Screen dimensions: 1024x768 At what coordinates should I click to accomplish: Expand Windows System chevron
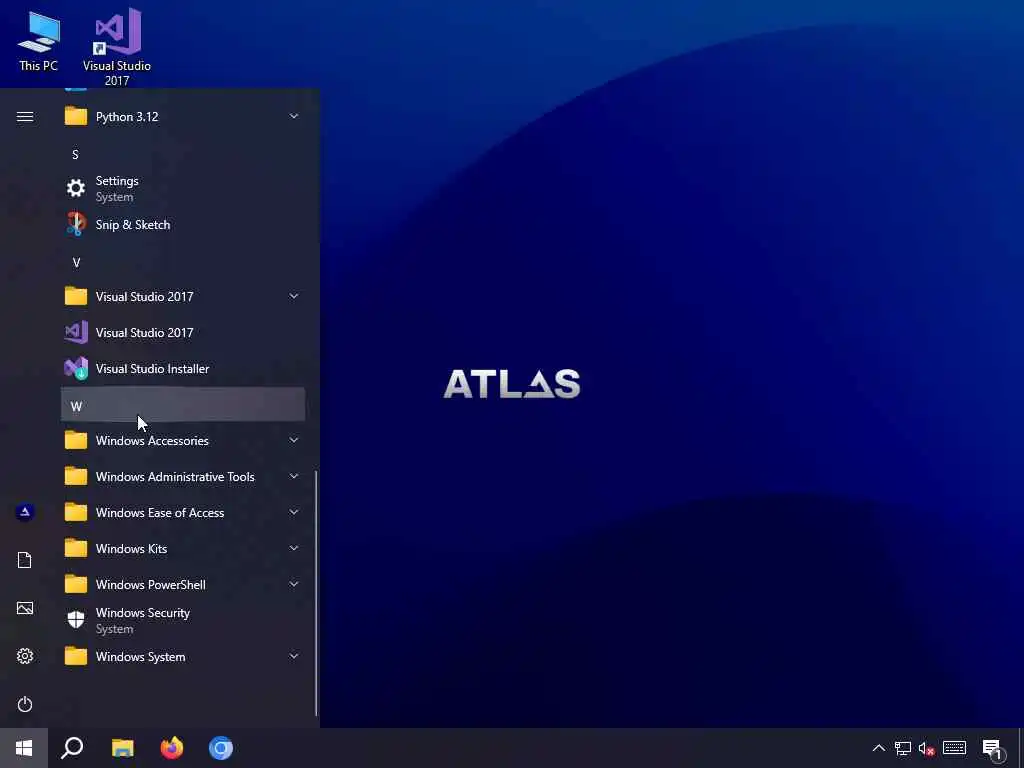tap(294, 656)
